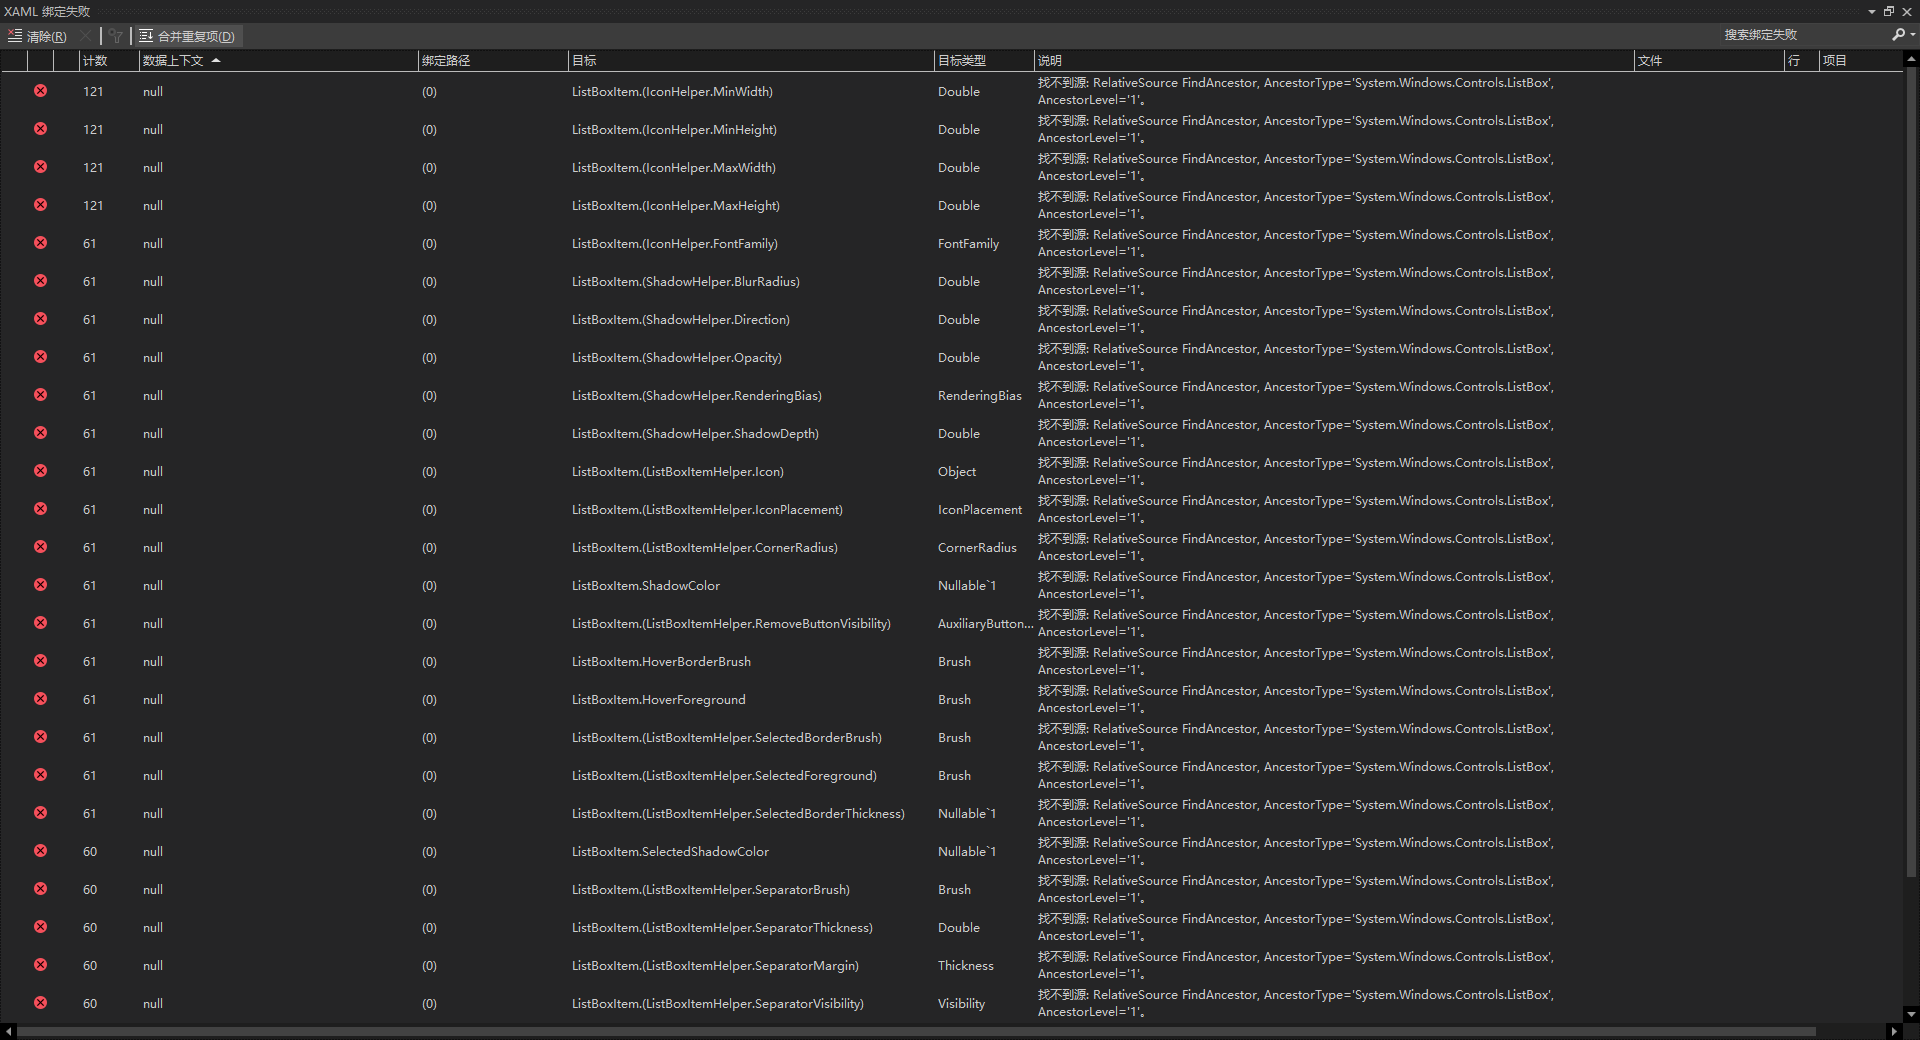Screen dimensions: 1920x1040
Task: Click error icon on SeparatorVisibility row
Action: (x=40, y=1003)
